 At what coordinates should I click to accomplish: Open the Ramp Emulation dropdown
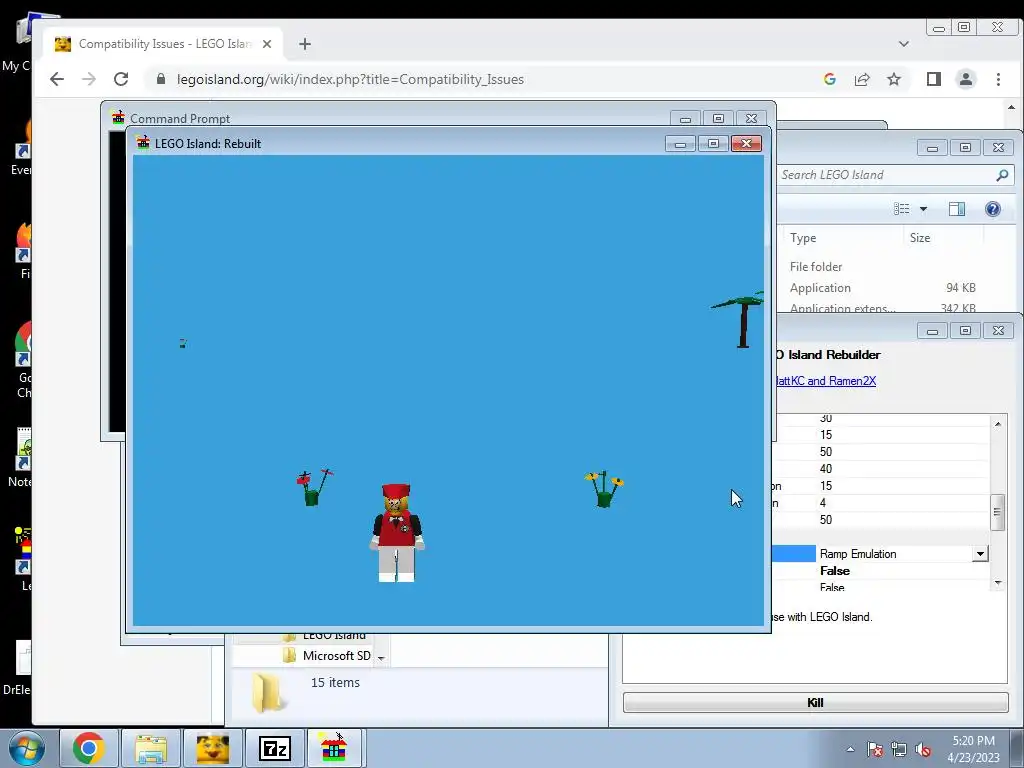(980, 554)
